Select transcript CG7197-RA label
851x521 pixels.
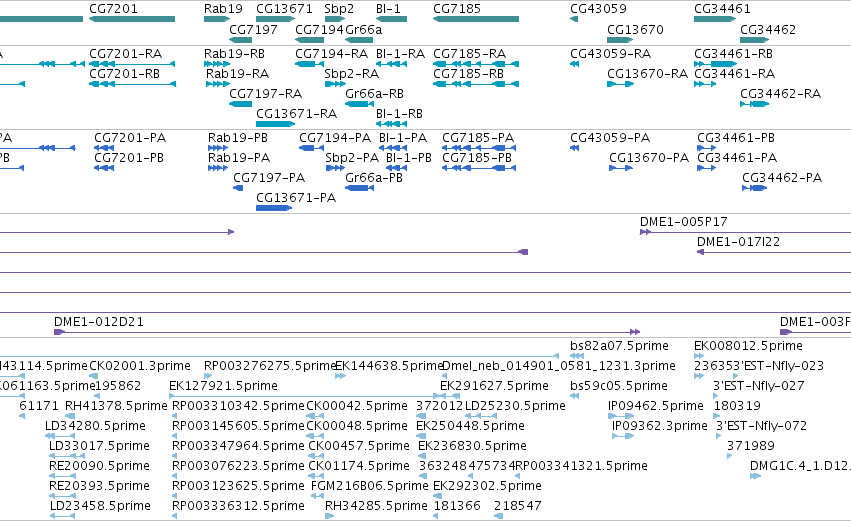pyautogui.click(x=265, y=94)
